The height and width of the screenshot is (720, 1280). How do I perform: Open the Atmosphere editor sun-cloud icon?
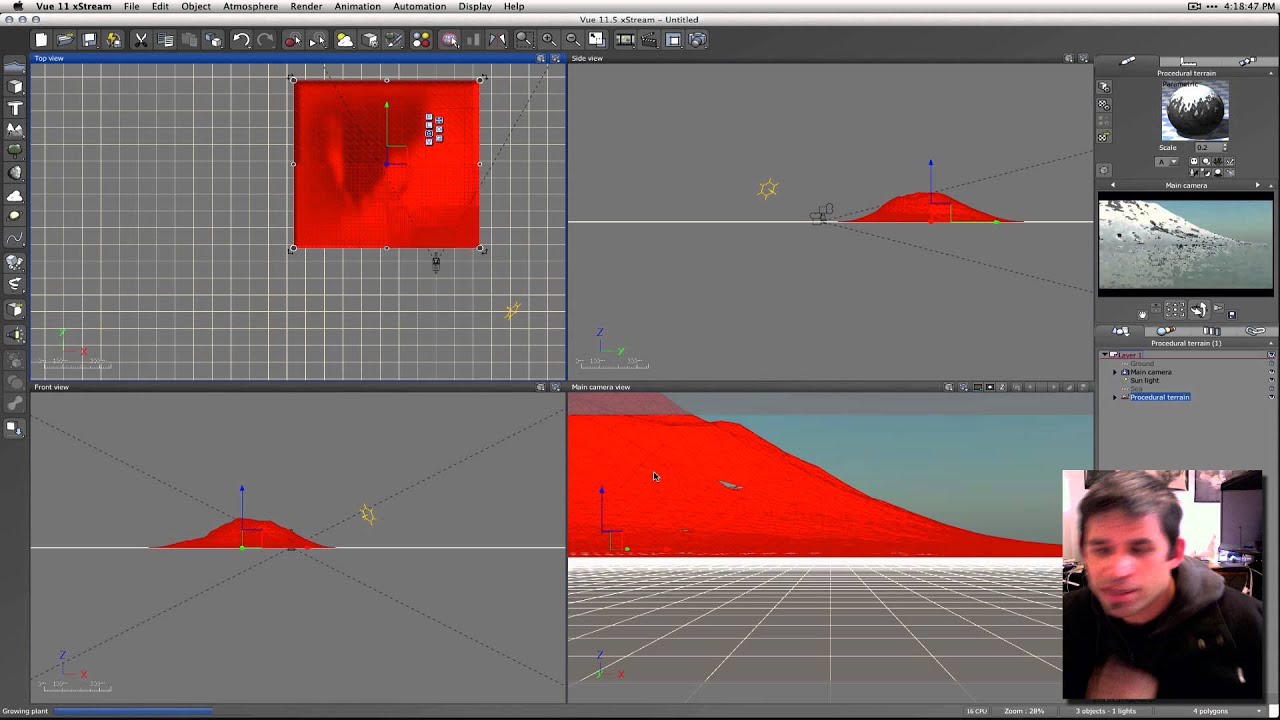tap(345, 40)
